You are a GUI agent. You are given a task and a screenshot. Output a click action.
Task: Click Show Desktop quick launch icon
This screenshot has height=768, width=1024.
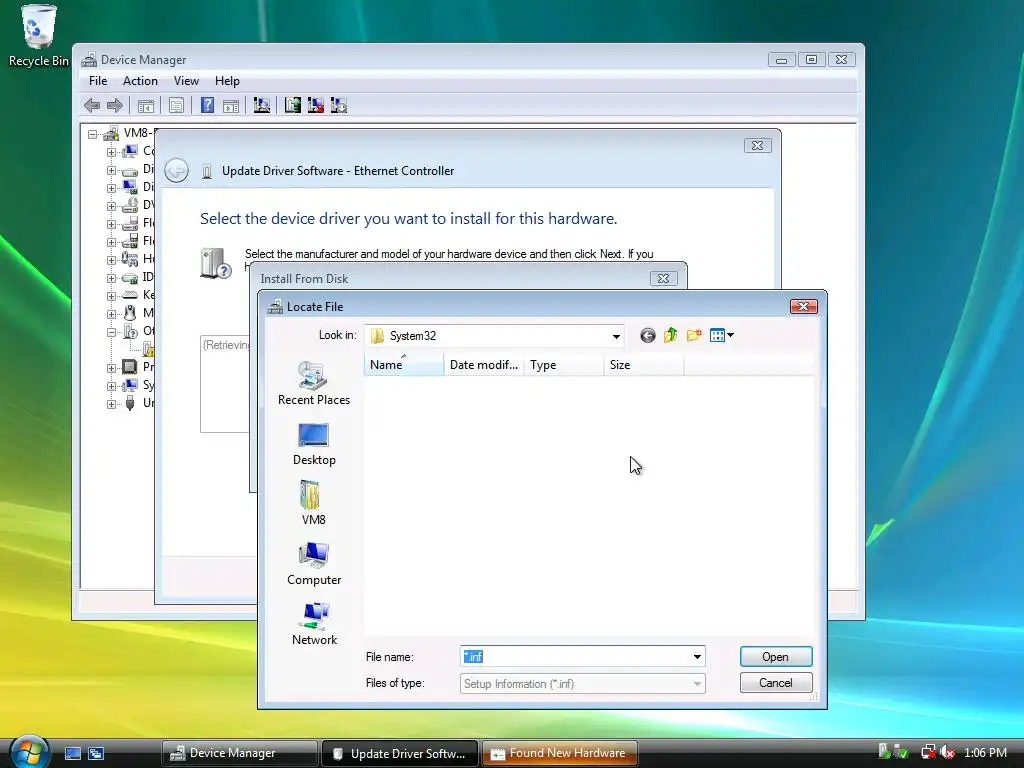(x=72, y=754)
